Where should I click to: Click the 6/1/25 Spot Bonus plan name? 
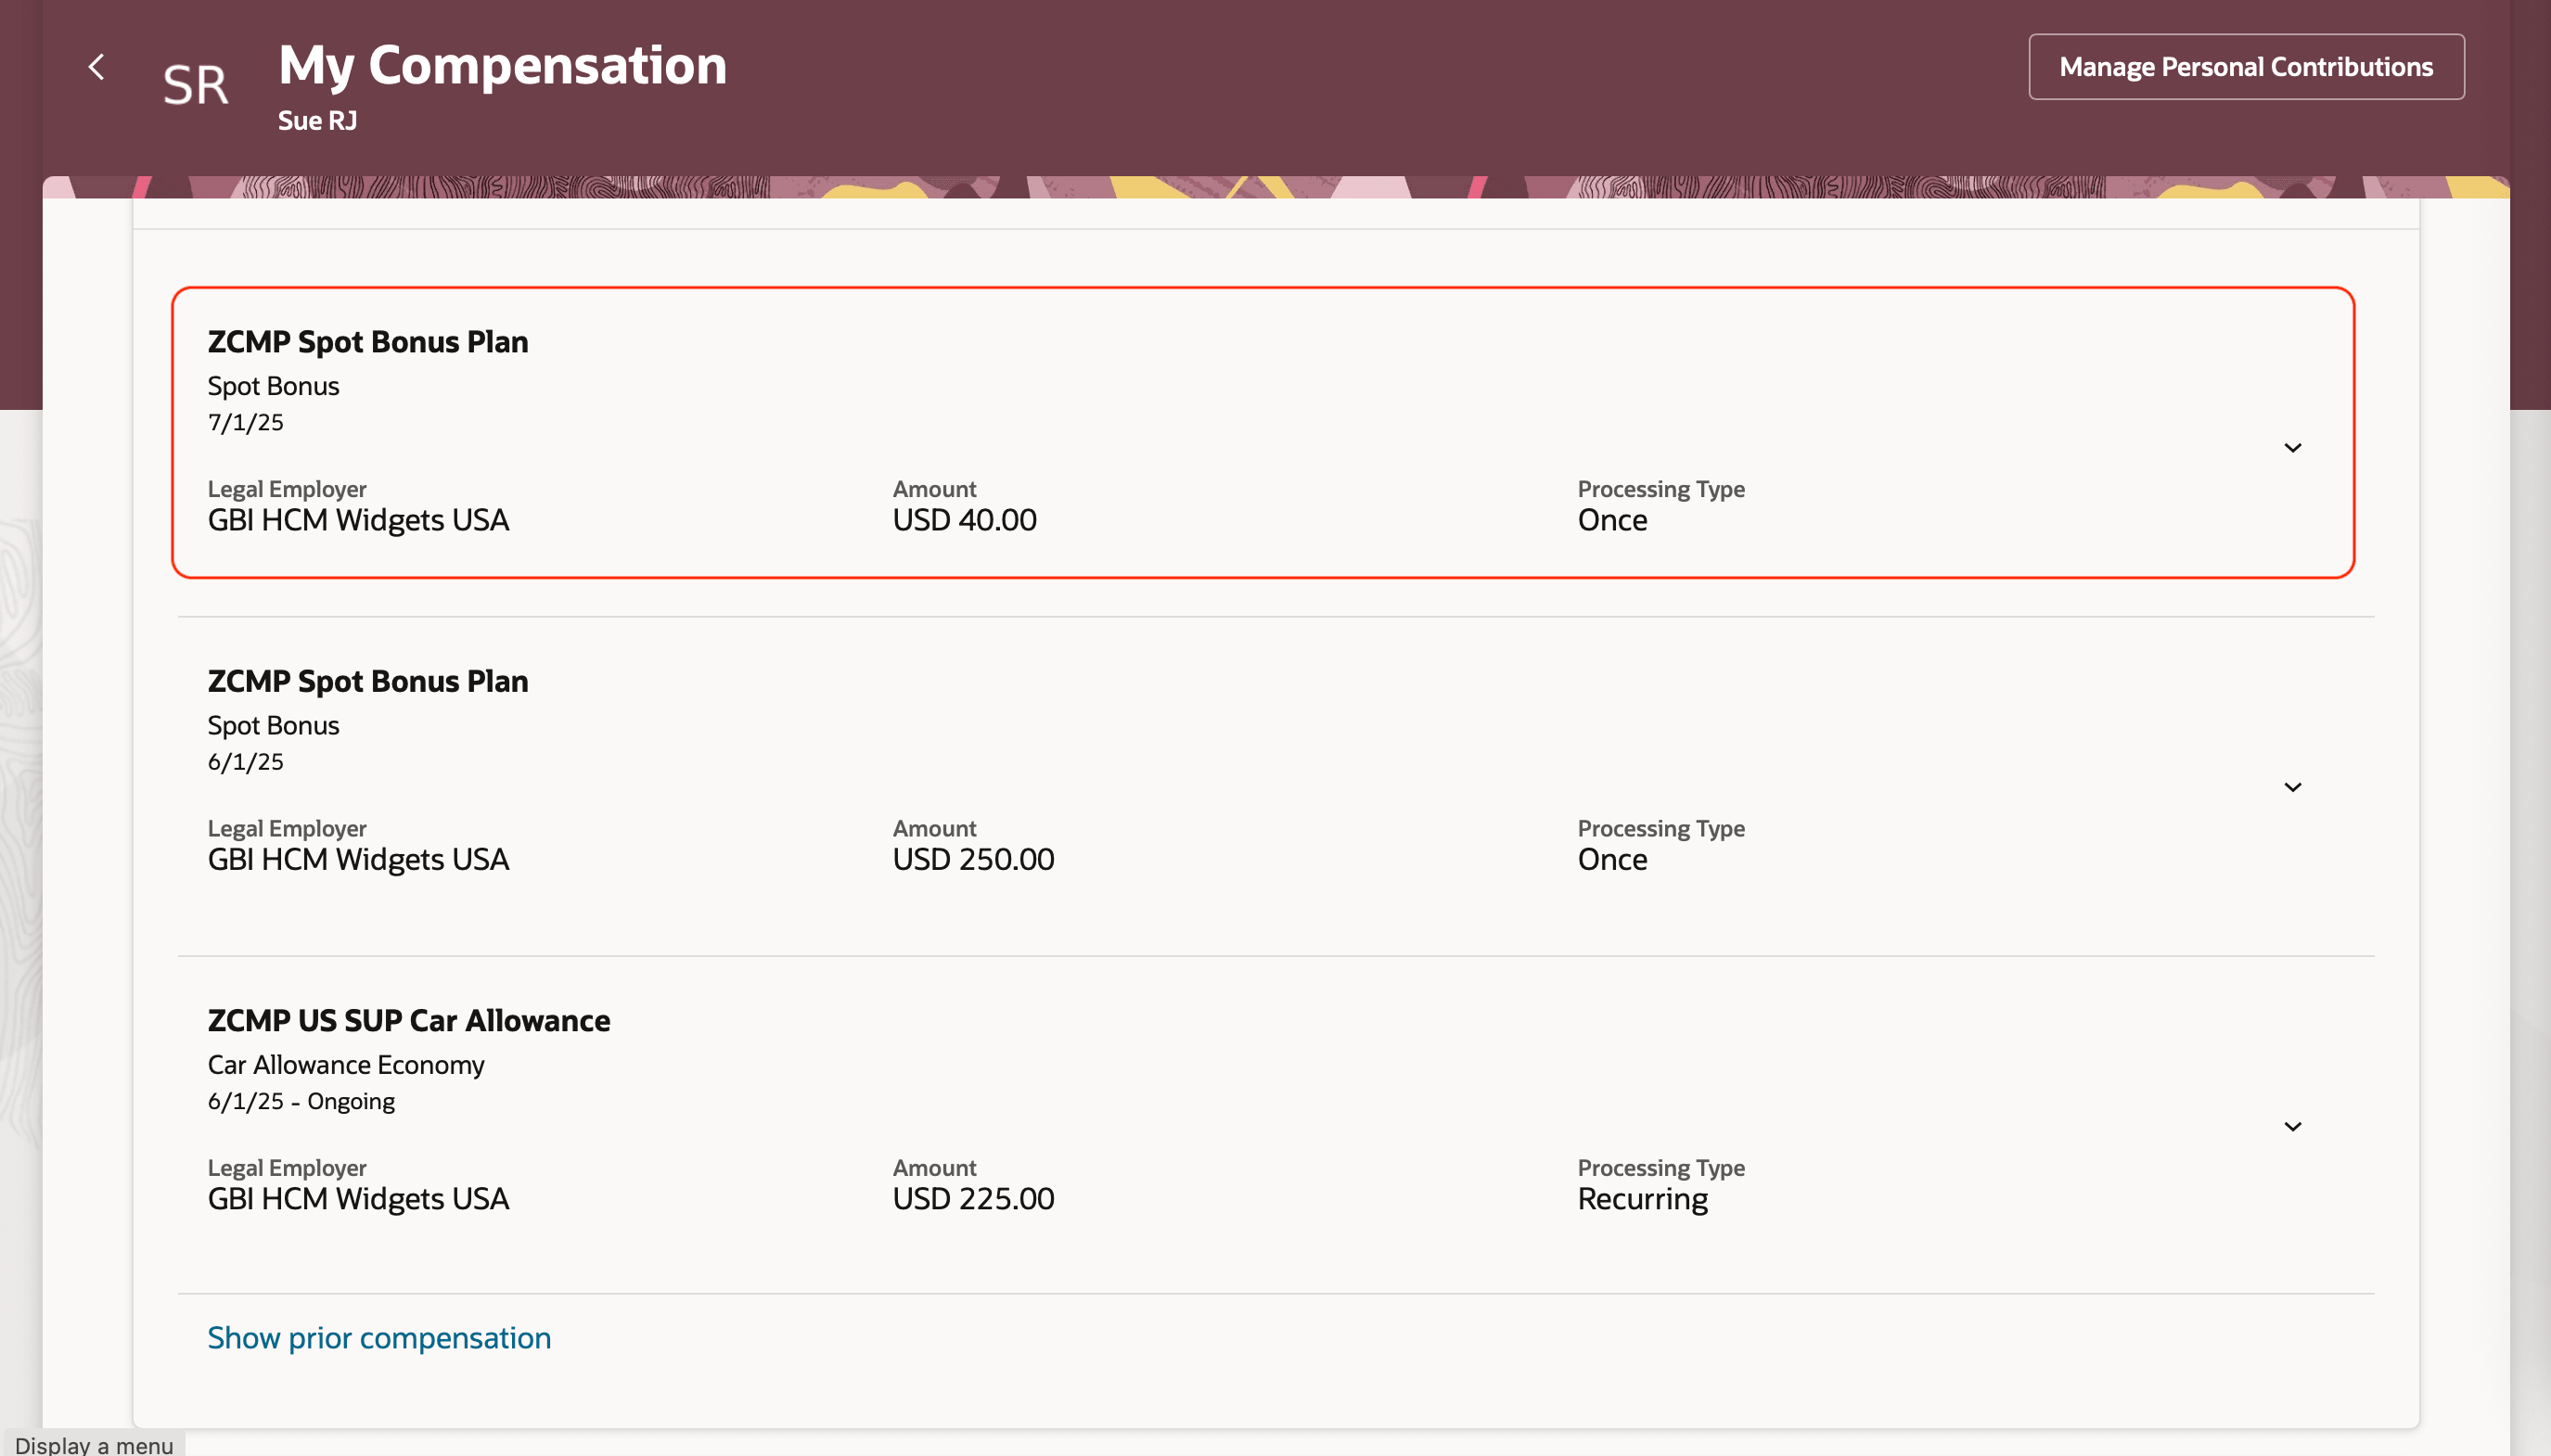367,681
